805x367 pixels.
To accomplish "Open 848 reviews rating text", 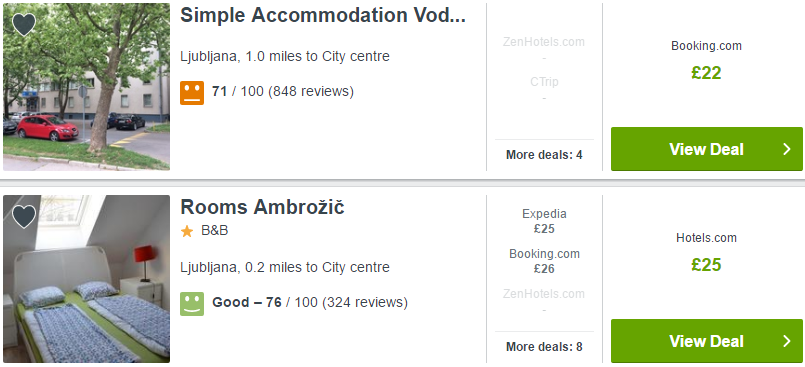I will 283,92.
